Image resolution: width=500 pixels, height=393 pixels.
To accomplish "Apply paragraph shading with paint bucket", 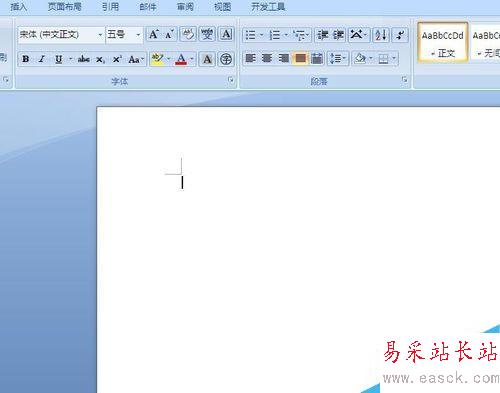I will [360, 59].
